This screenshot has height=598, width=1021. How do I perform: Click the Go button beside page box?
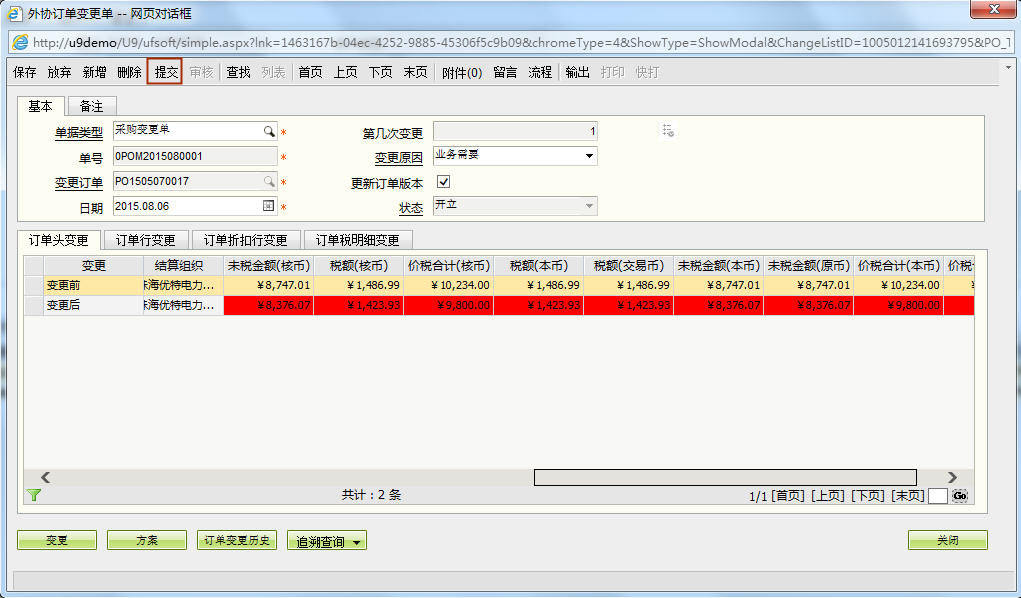(960, 495)
